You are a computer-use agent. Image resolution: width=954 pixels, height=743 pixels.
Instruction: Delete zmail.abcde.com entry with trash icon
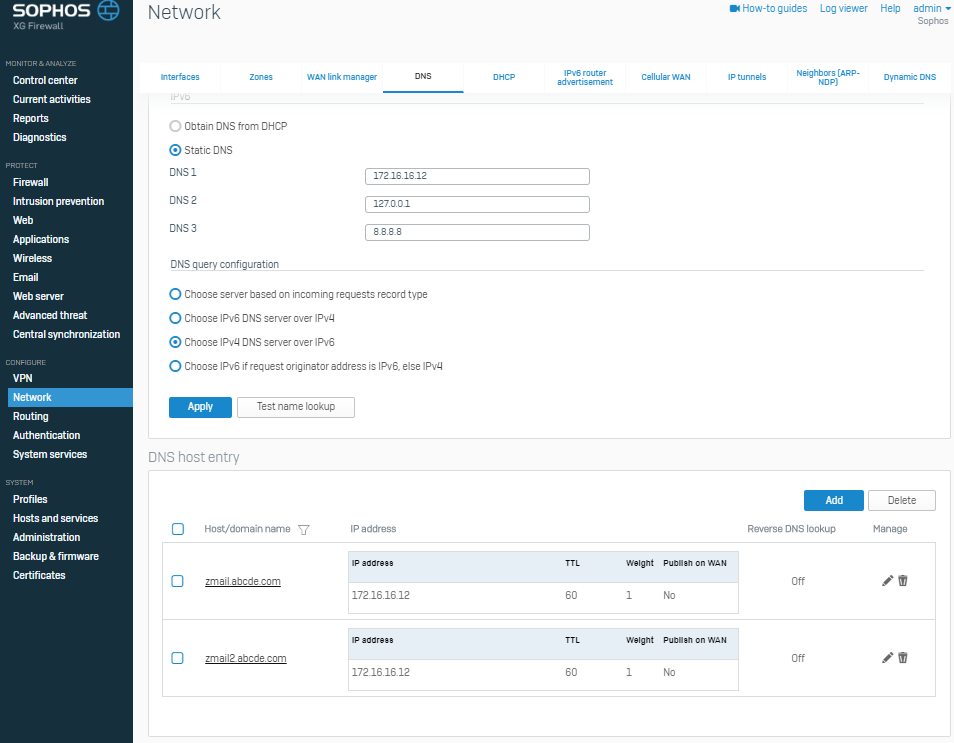903,581
